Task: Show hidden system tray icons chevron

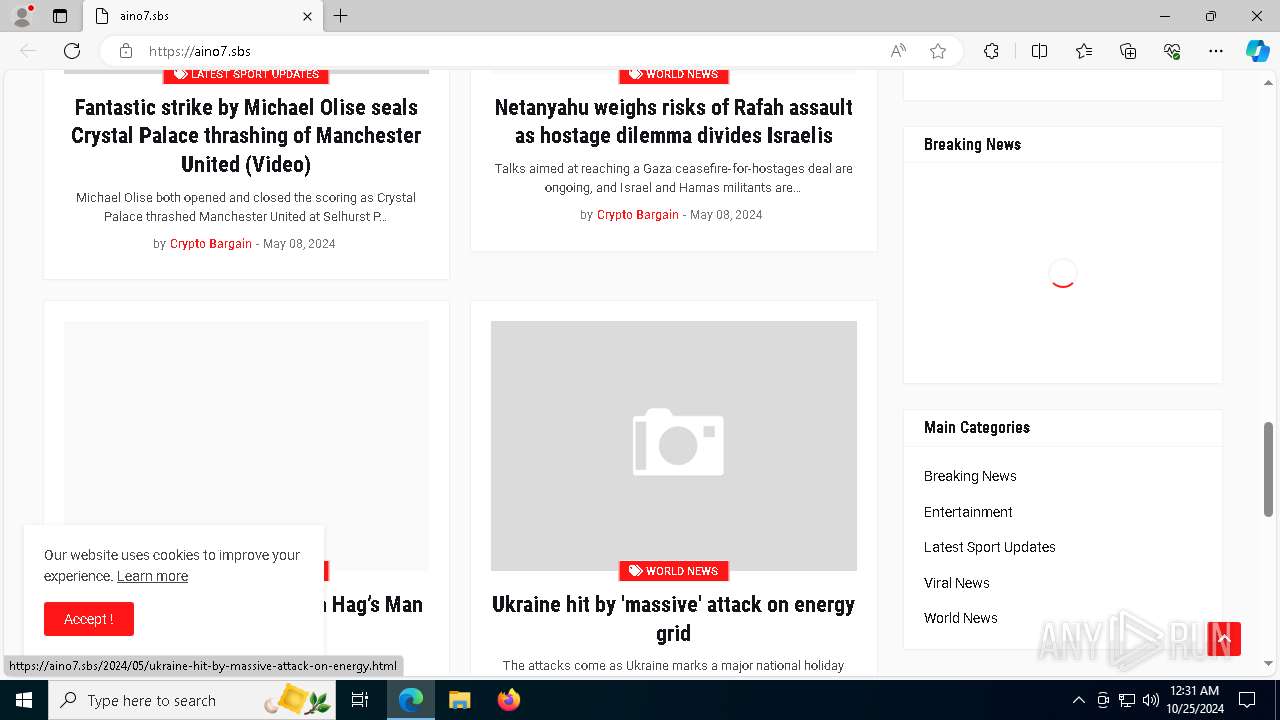Action: (x=1078, y=700)
